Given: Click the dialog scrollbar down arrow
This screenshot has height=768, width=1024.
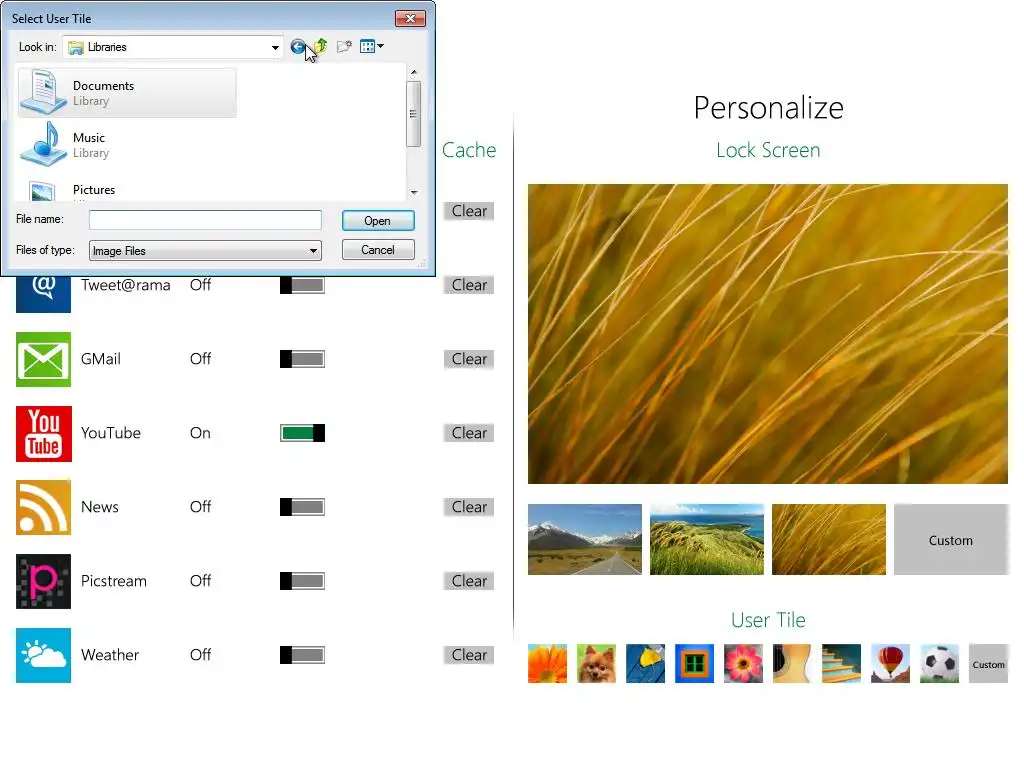Looking at the screenshot, I should click(413, 192).
